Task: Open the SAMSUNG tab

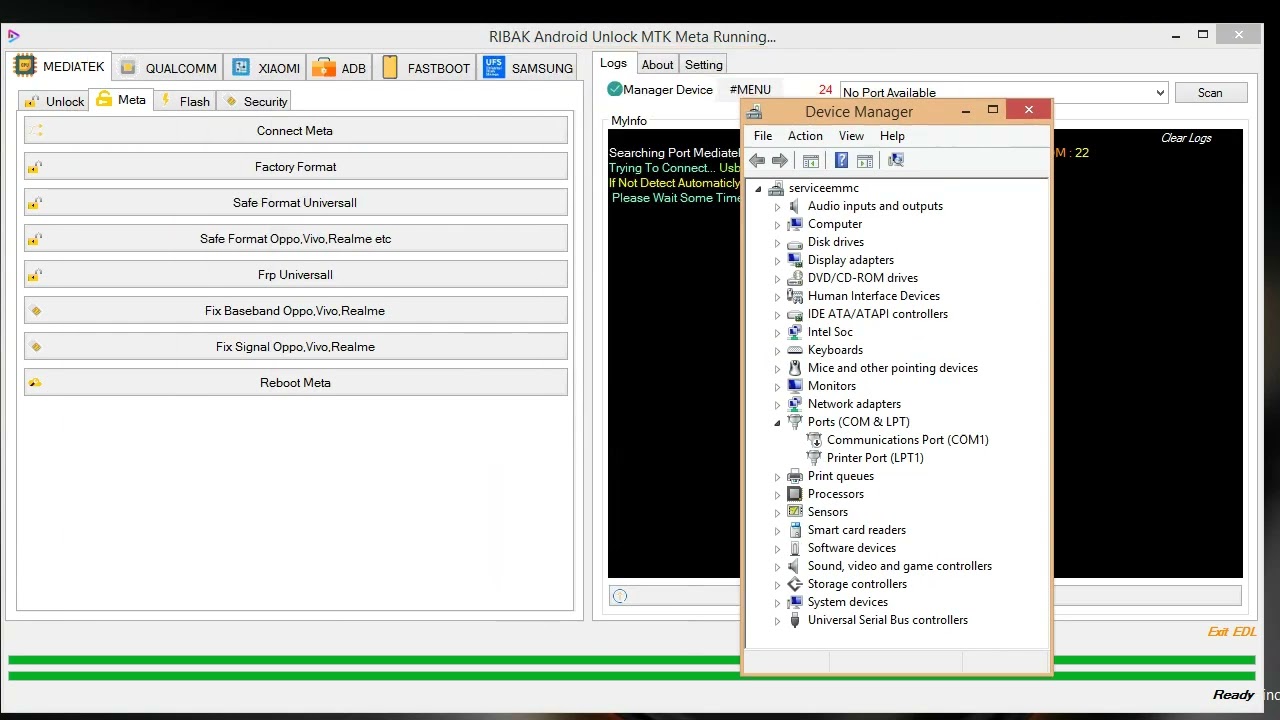Action: [x=528, y=68]
